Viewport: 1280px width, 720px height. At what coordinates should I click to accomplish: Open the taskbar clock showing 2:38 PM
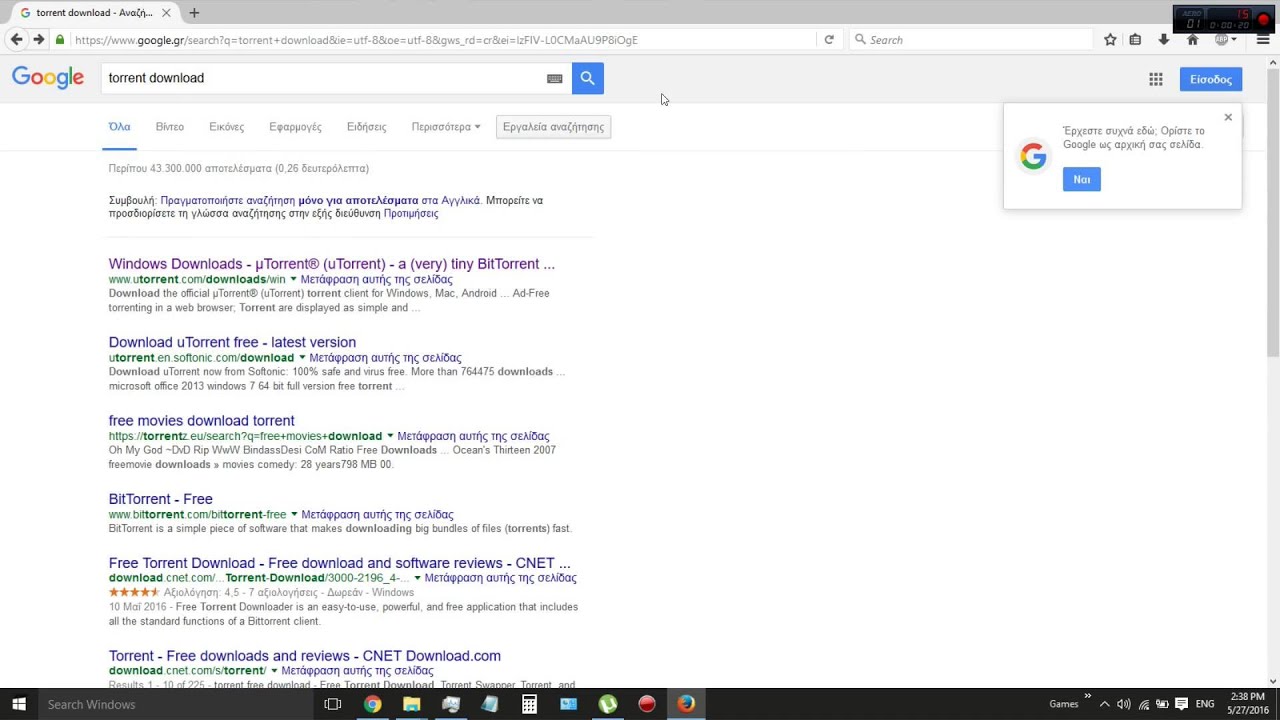click(1248, 704)
